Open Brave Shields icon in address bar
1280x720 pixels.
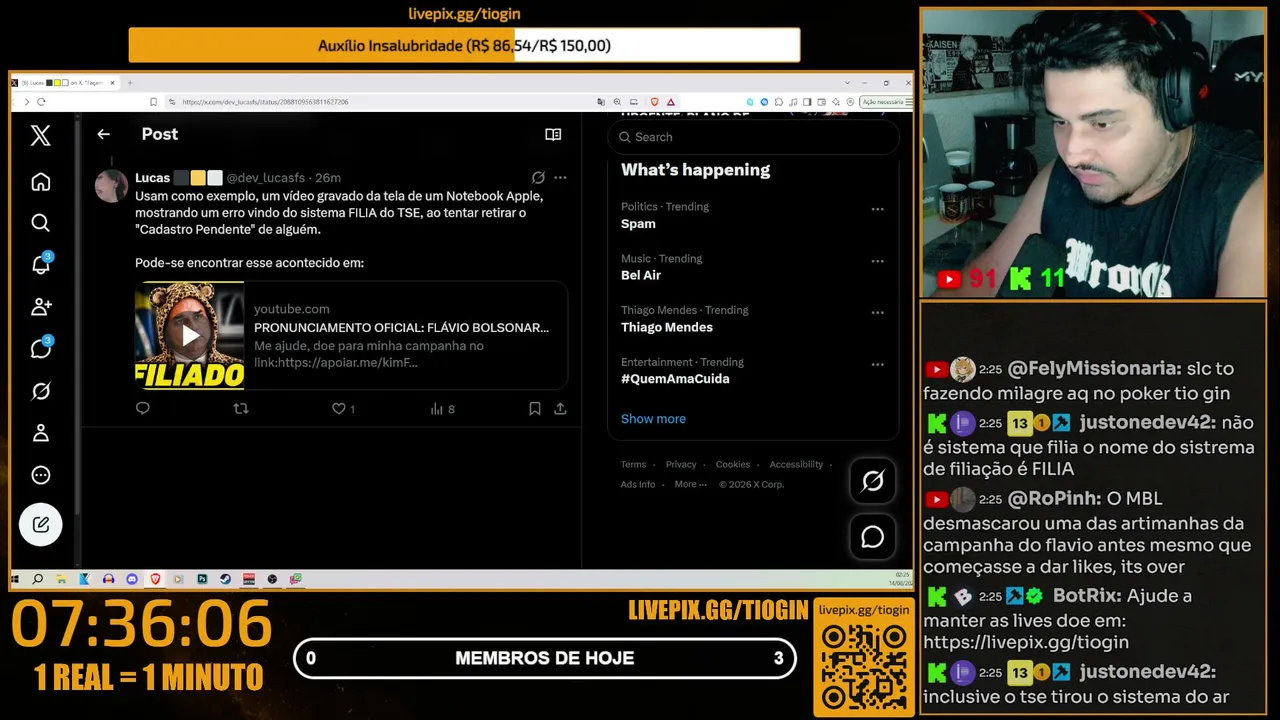655,102
